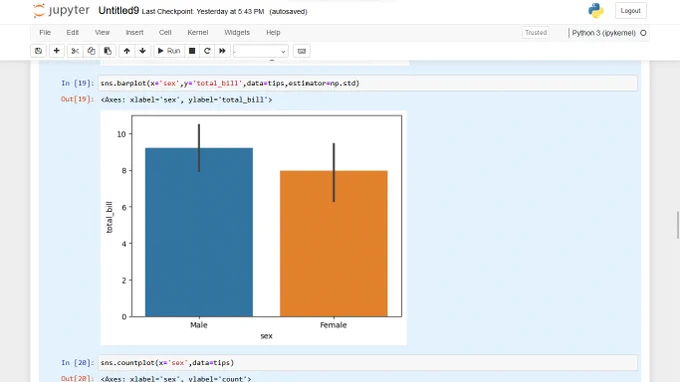Click the autosaved status text
680x382 pixels.
click(288, 12)
